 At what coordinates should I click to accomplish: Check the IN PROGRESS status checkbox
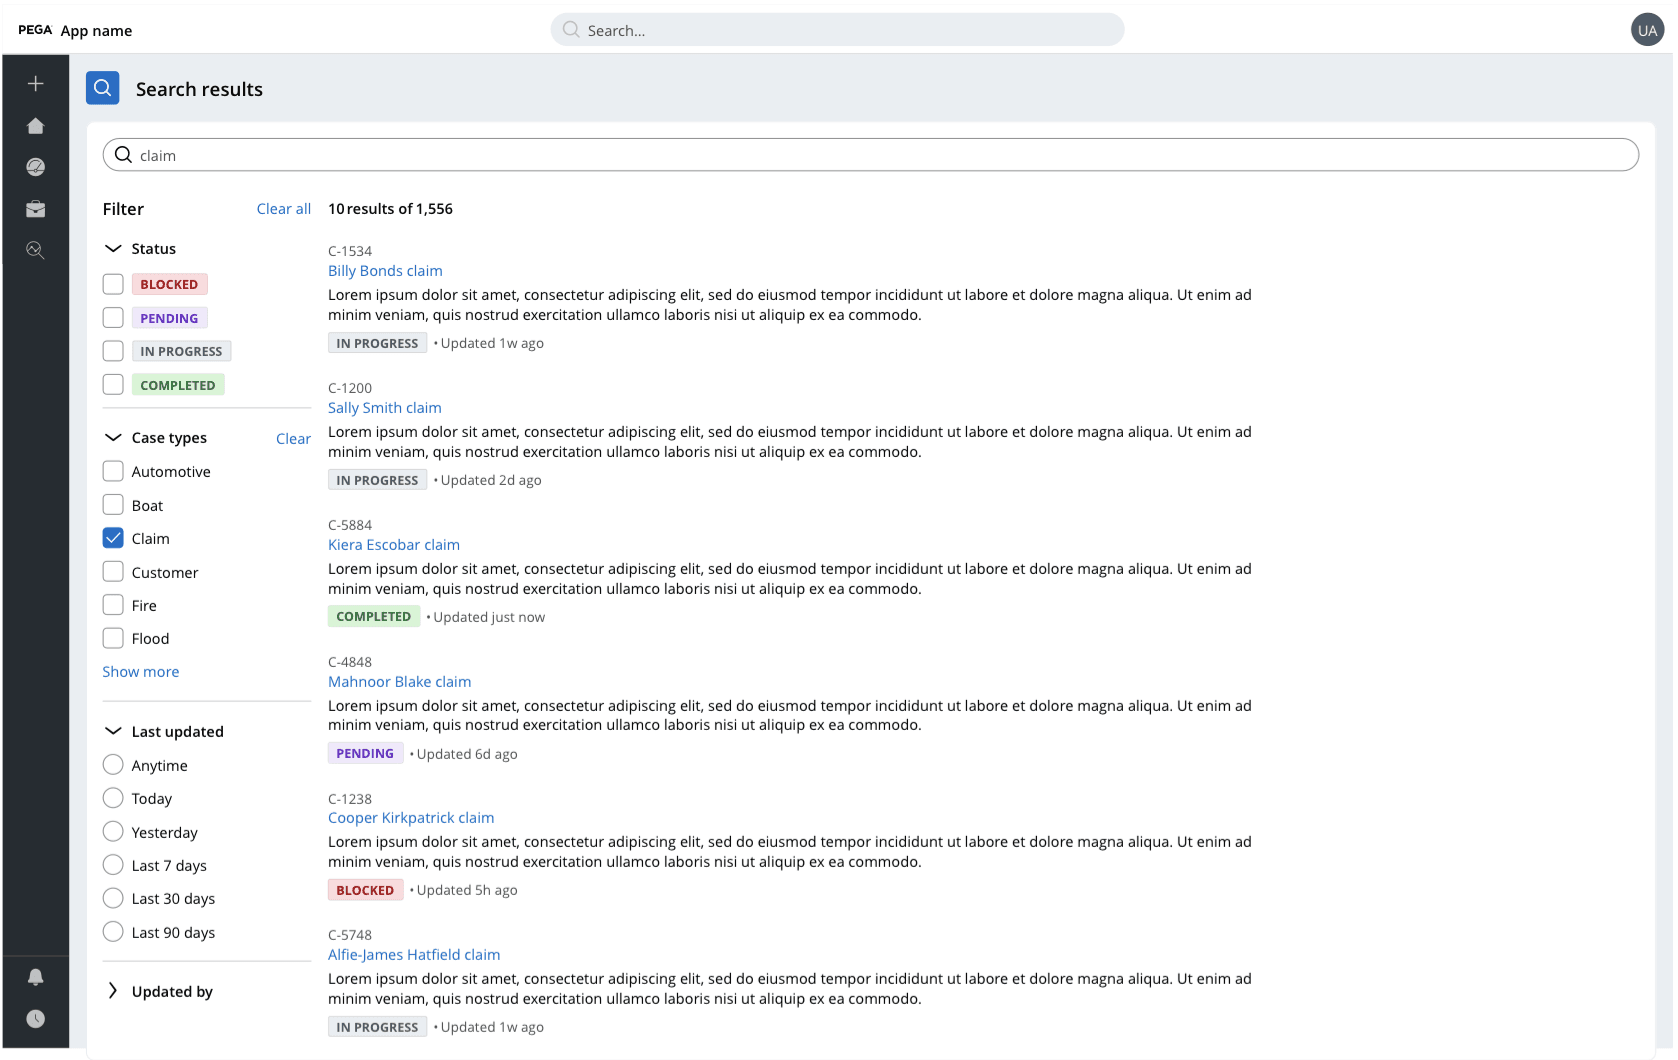coord(113,351)
